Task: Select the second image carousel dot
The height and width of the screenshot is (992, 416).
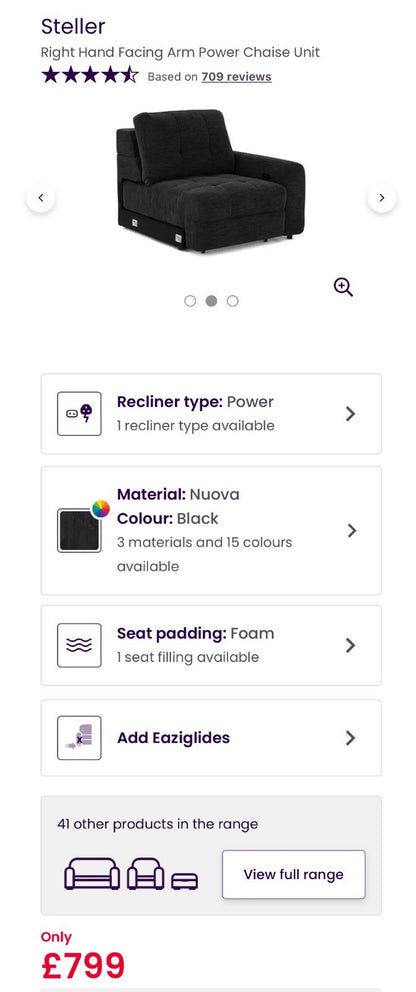Action: (211, 301)
